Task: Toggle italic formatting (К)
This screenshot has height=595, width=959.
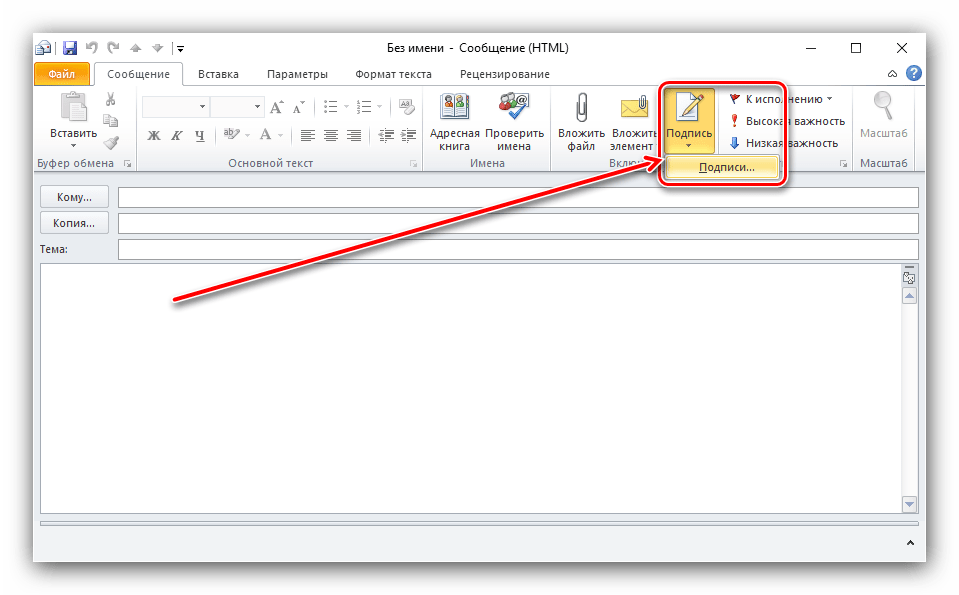Action: (177, 136)
